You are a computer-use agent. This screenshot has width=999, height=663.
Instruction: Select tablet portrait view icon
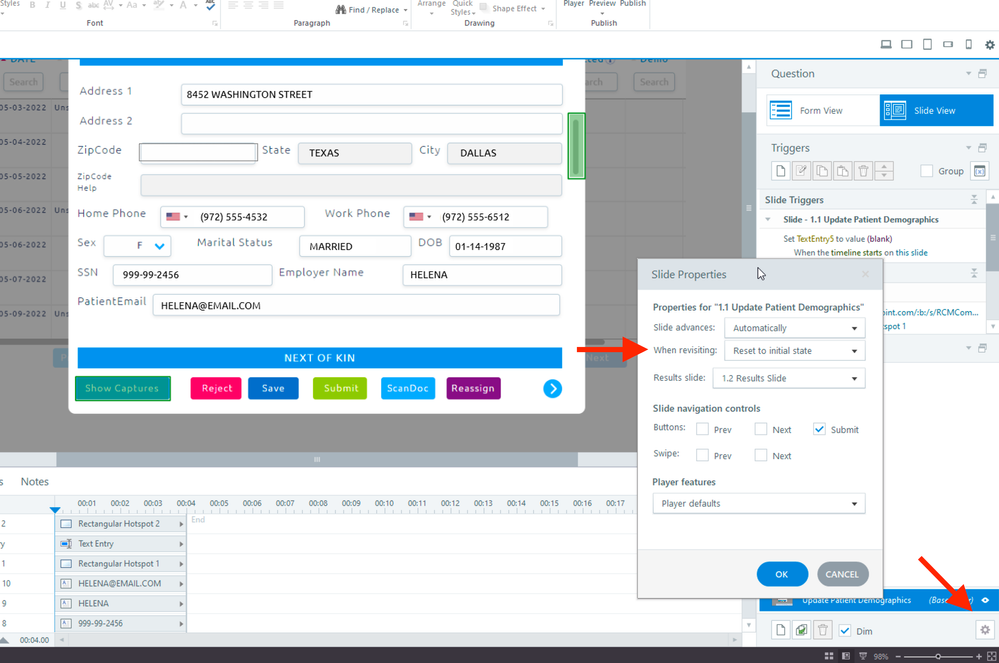point(928,45)
